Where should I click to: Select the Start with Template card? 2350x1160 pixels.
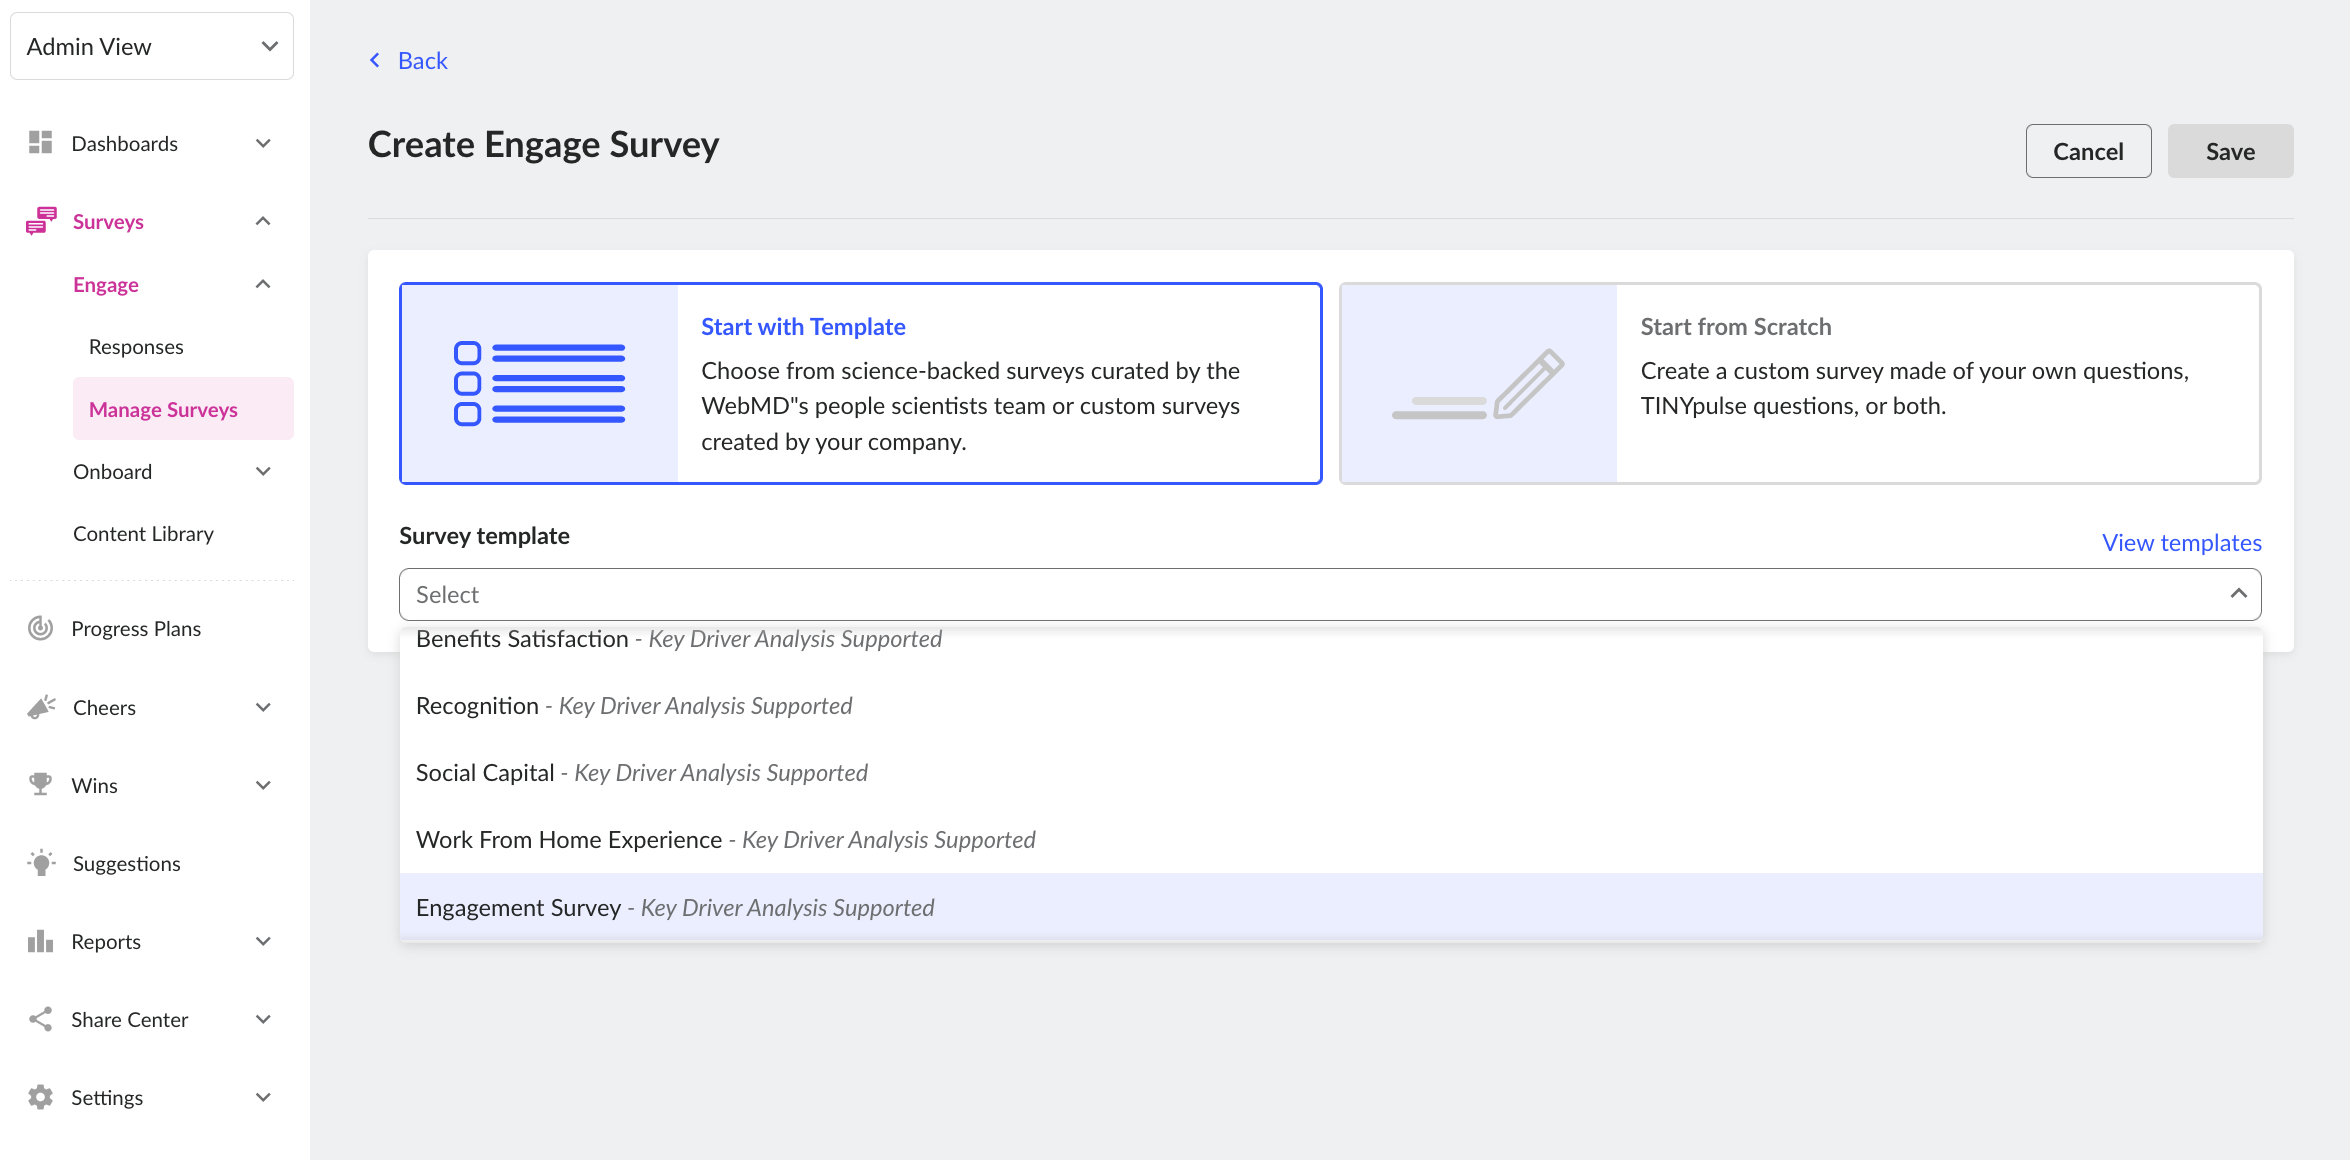tap(860, 384)
